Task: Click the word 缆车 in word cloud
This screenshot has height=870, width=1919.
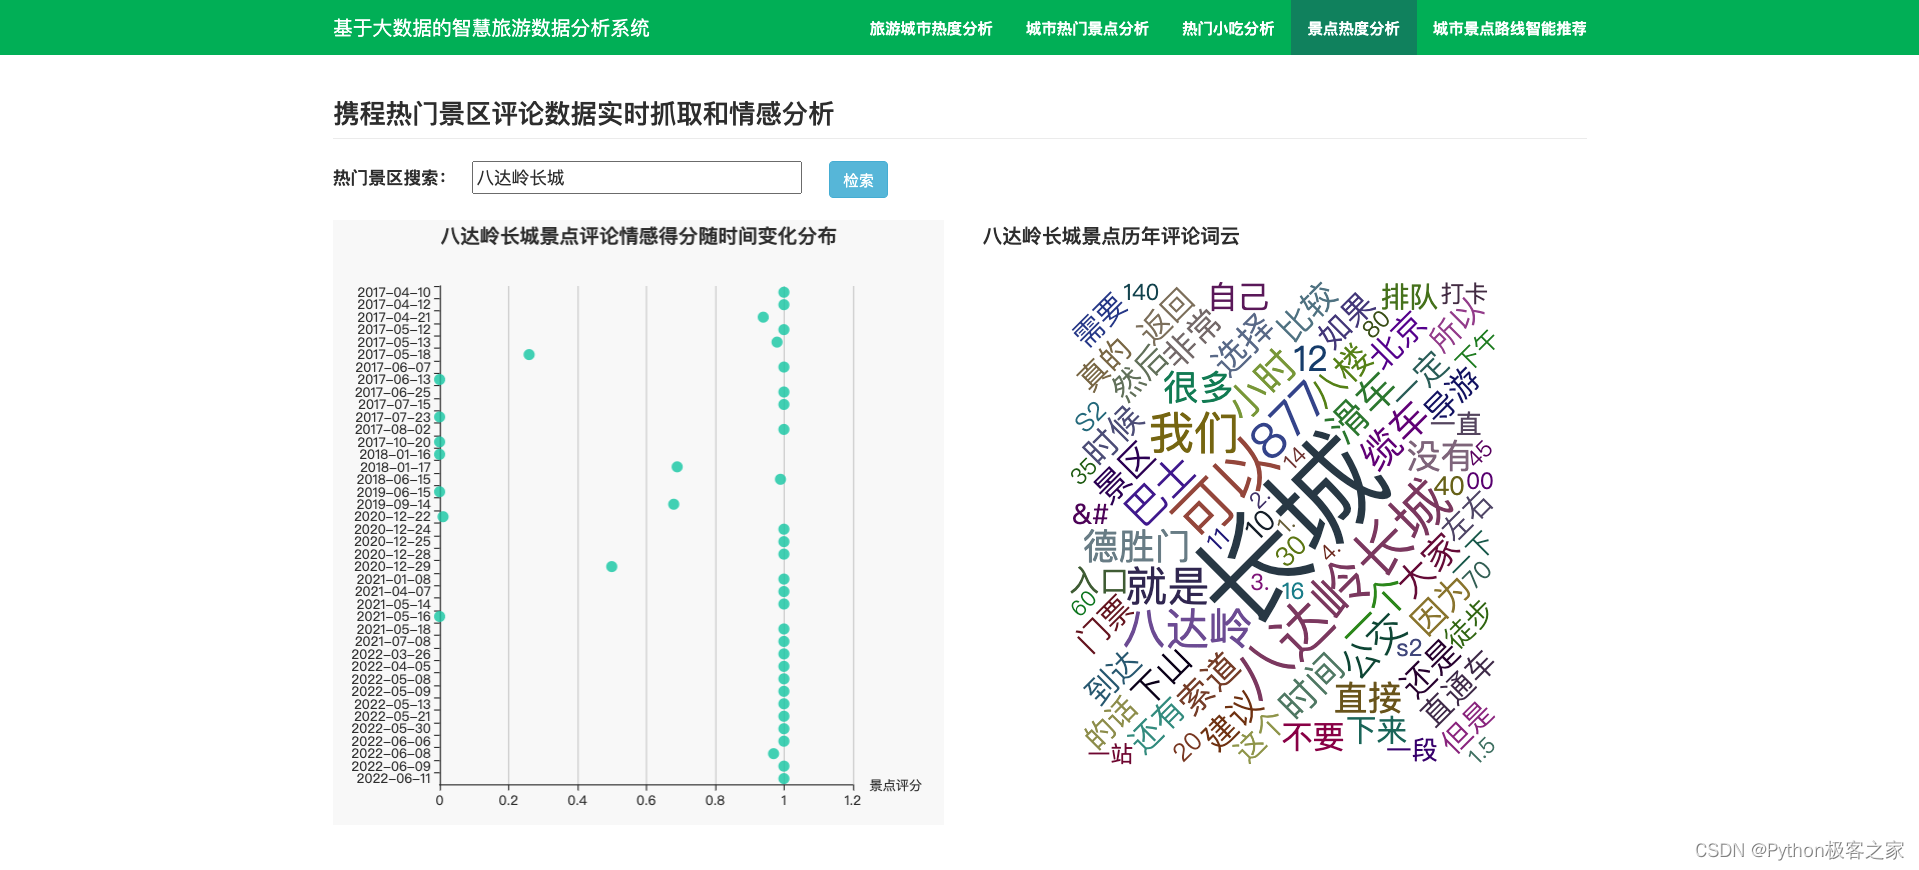Action: tap(1395, 436)
